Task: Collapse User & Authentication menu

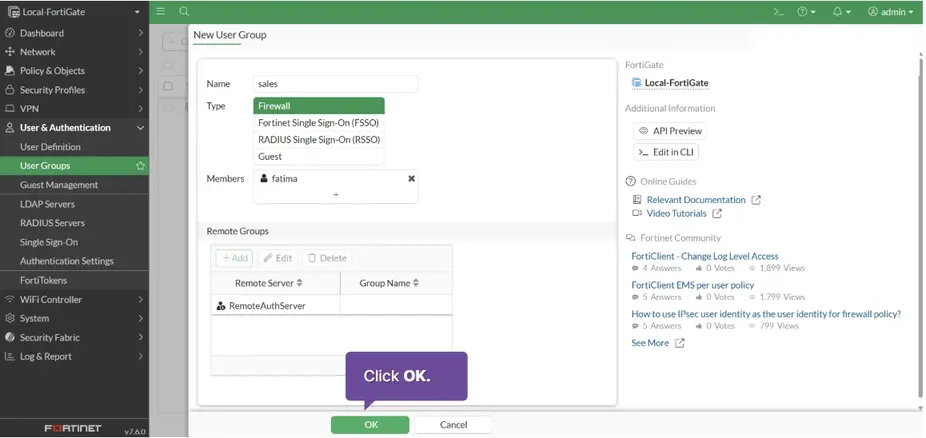Action: pos(74,128)
